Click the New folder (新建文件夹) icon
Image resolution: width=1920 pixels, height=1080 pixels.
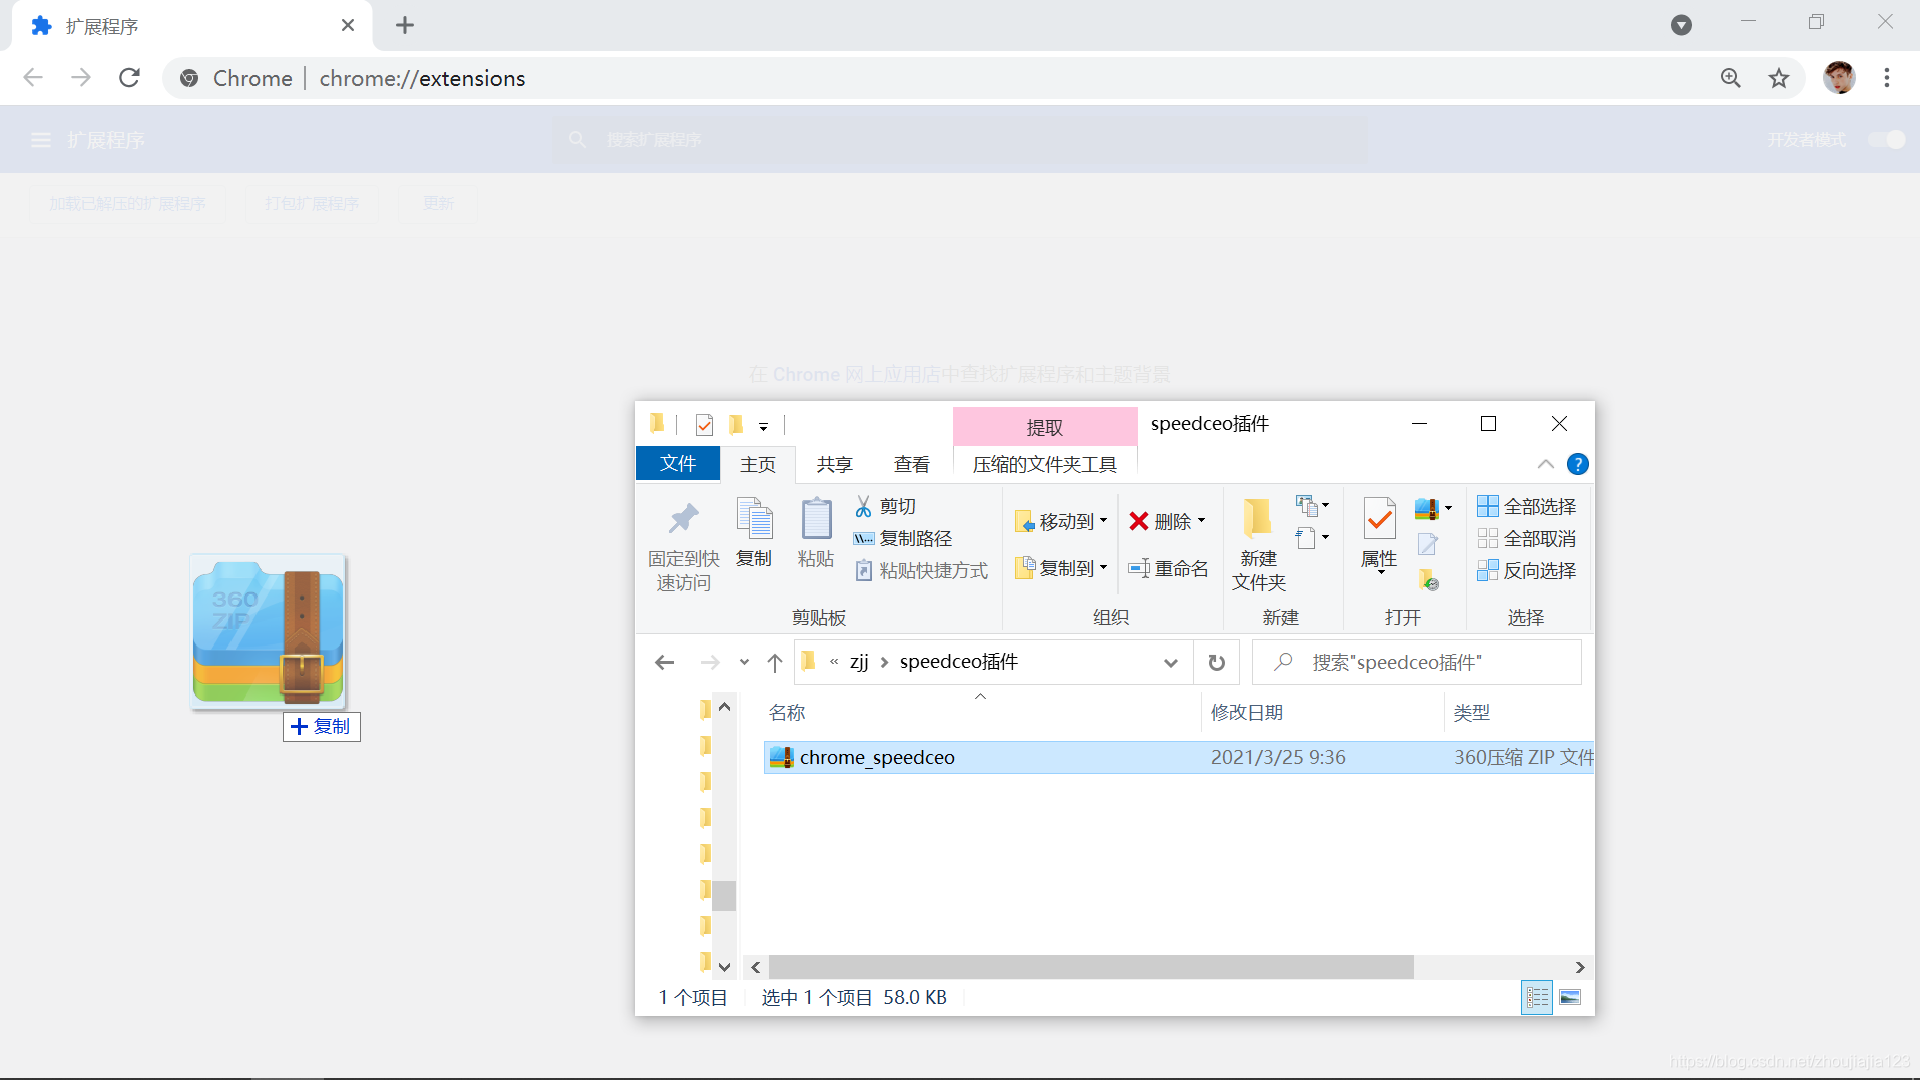click(x=1258, y=520)
